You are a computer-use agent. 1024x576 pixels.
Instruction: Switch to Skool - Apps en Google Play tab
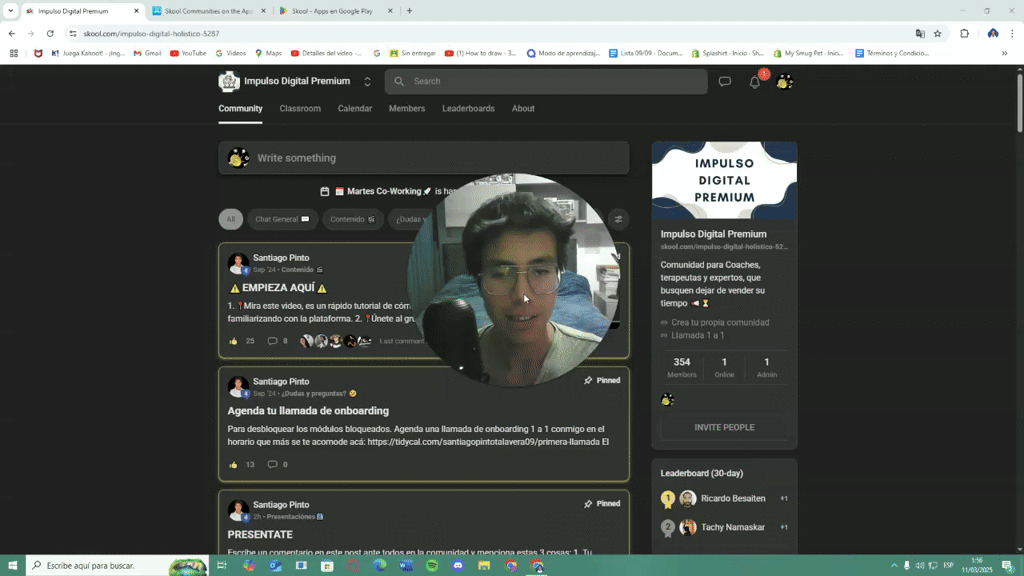(332, 11)
